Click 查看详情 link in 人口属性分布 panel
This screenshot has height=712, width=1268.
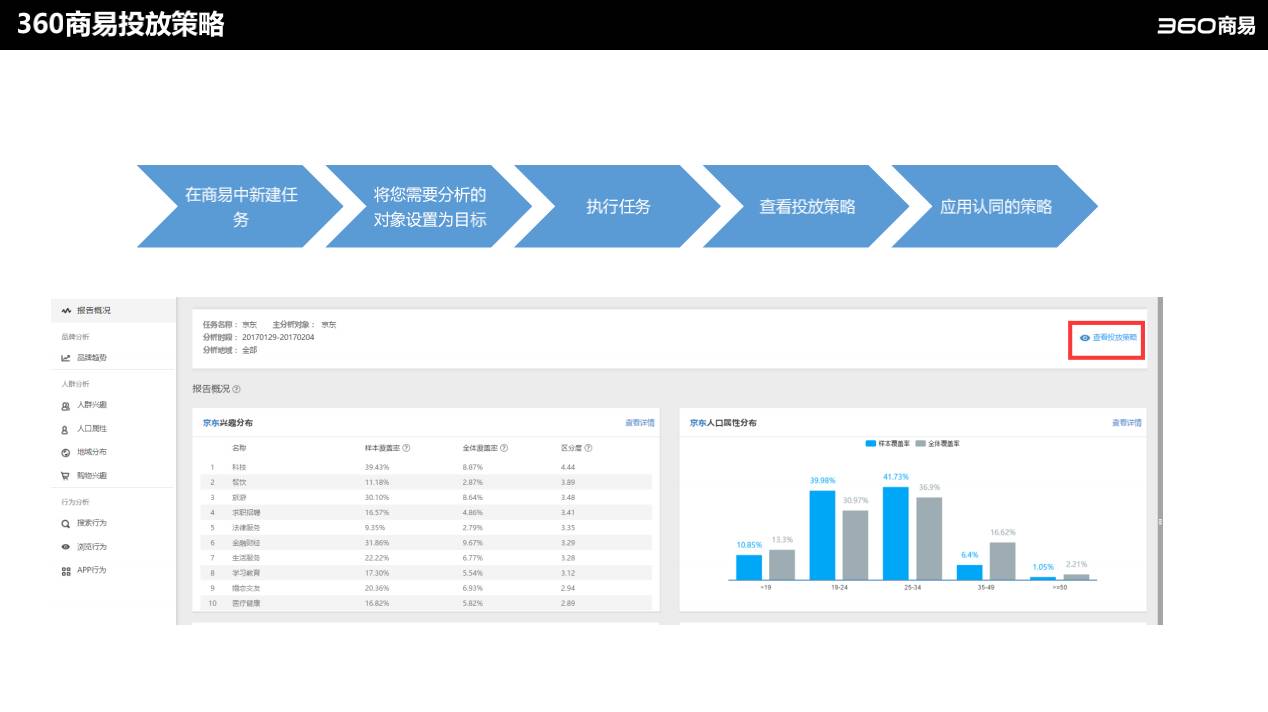[1126, 423]
